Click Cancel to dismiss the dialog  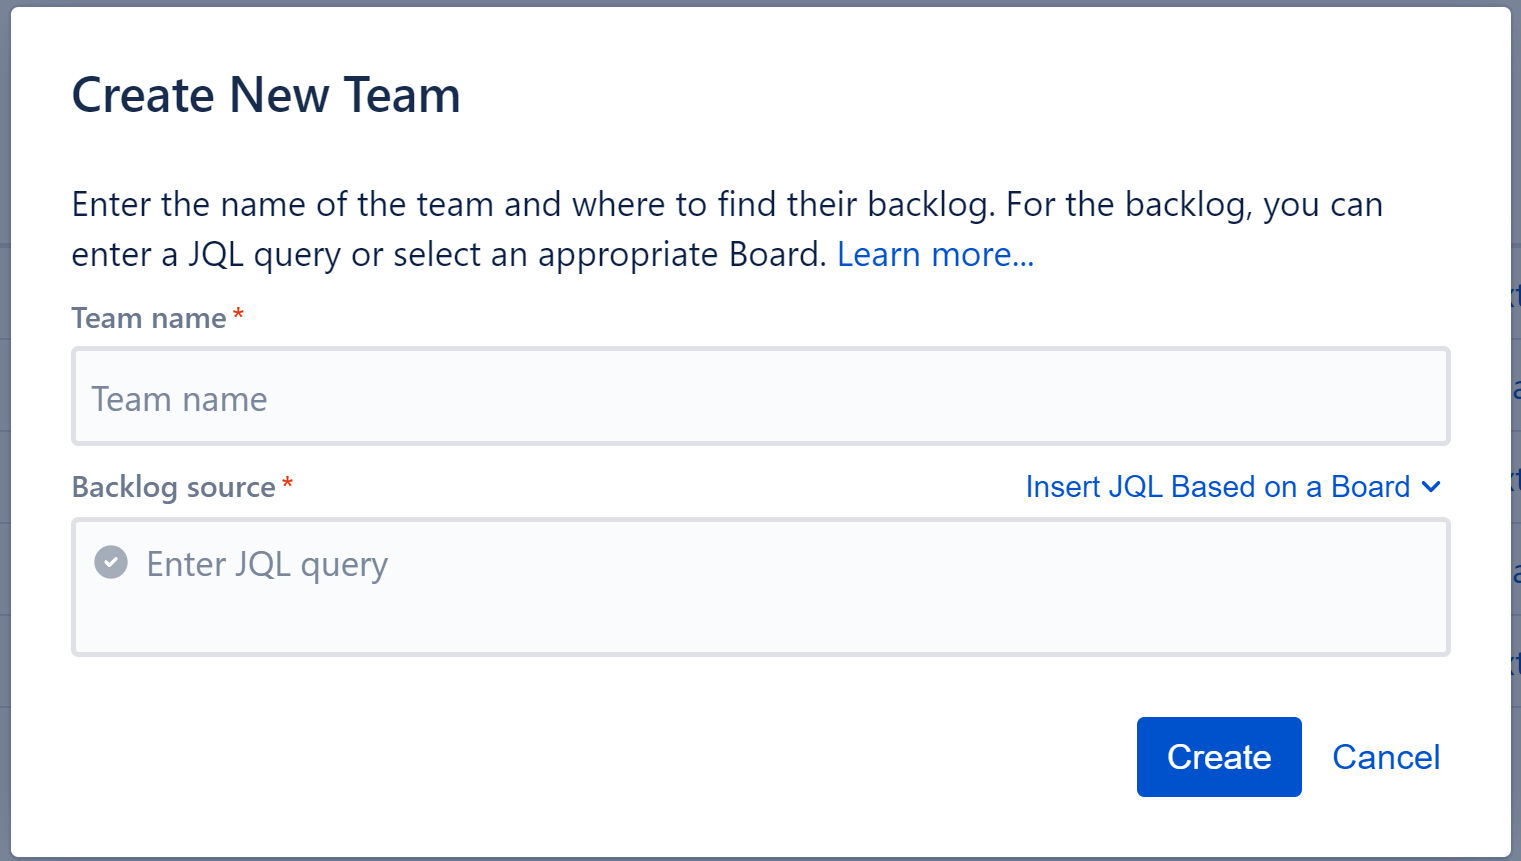click(x=1386, y=757)
